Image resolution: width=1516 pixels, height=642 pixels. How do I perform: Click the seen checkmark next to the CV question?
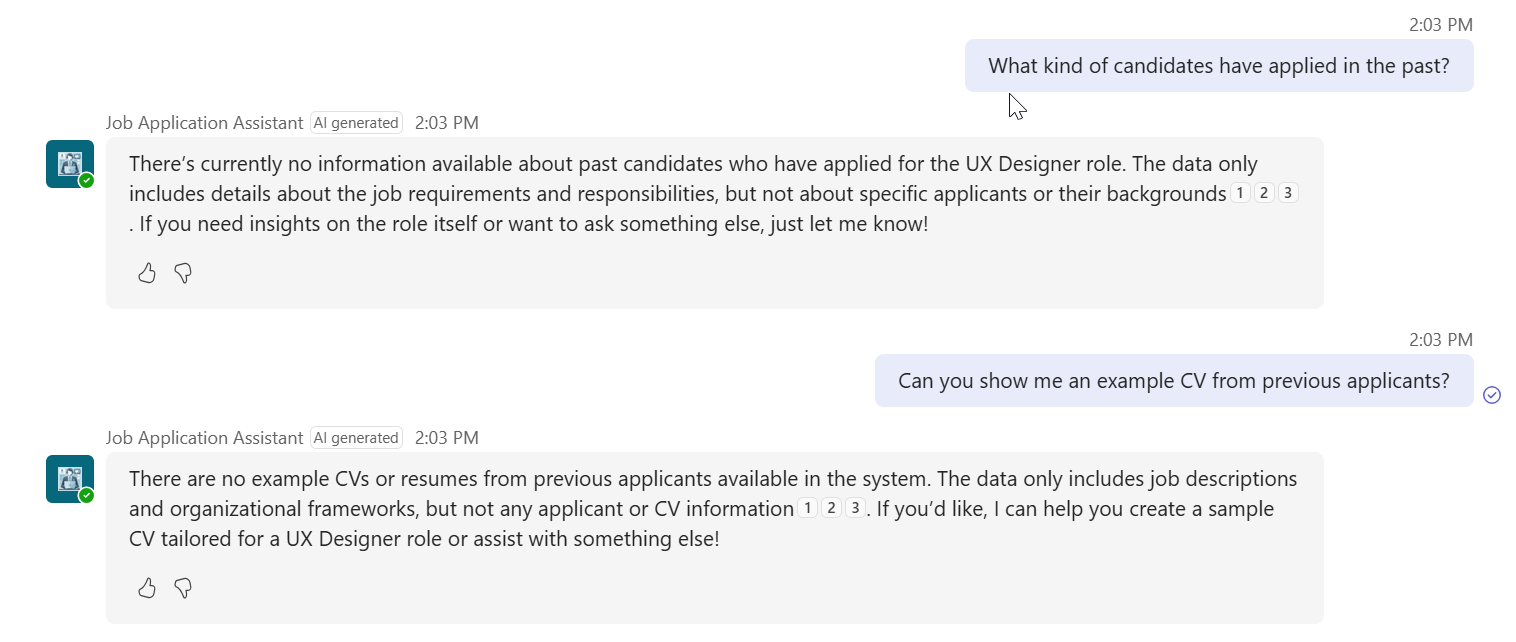pos(1492,395)
